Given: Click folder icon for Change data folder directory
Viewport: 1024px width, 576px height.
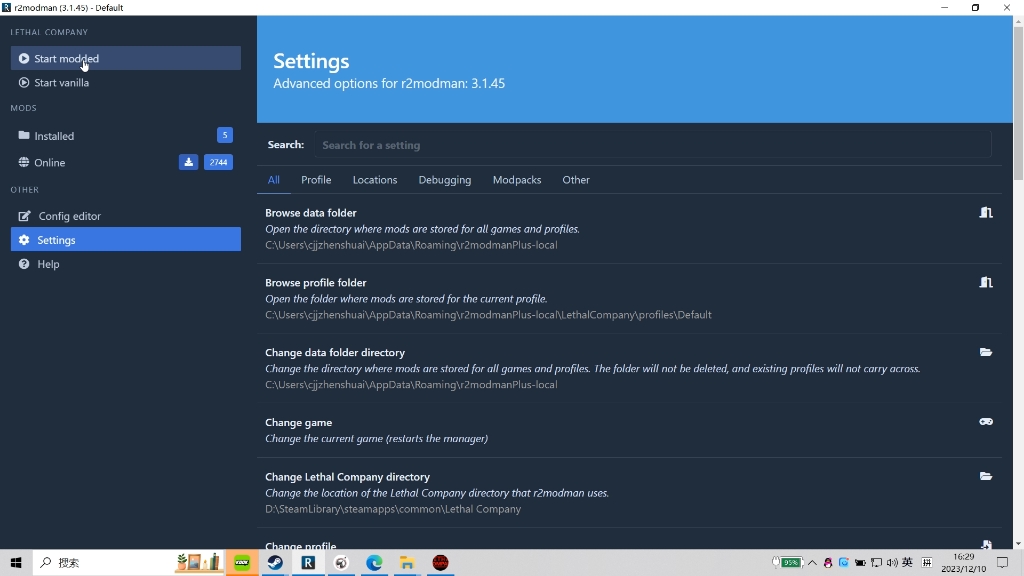Looking at the screenshot, I should (x=986, y=352).
